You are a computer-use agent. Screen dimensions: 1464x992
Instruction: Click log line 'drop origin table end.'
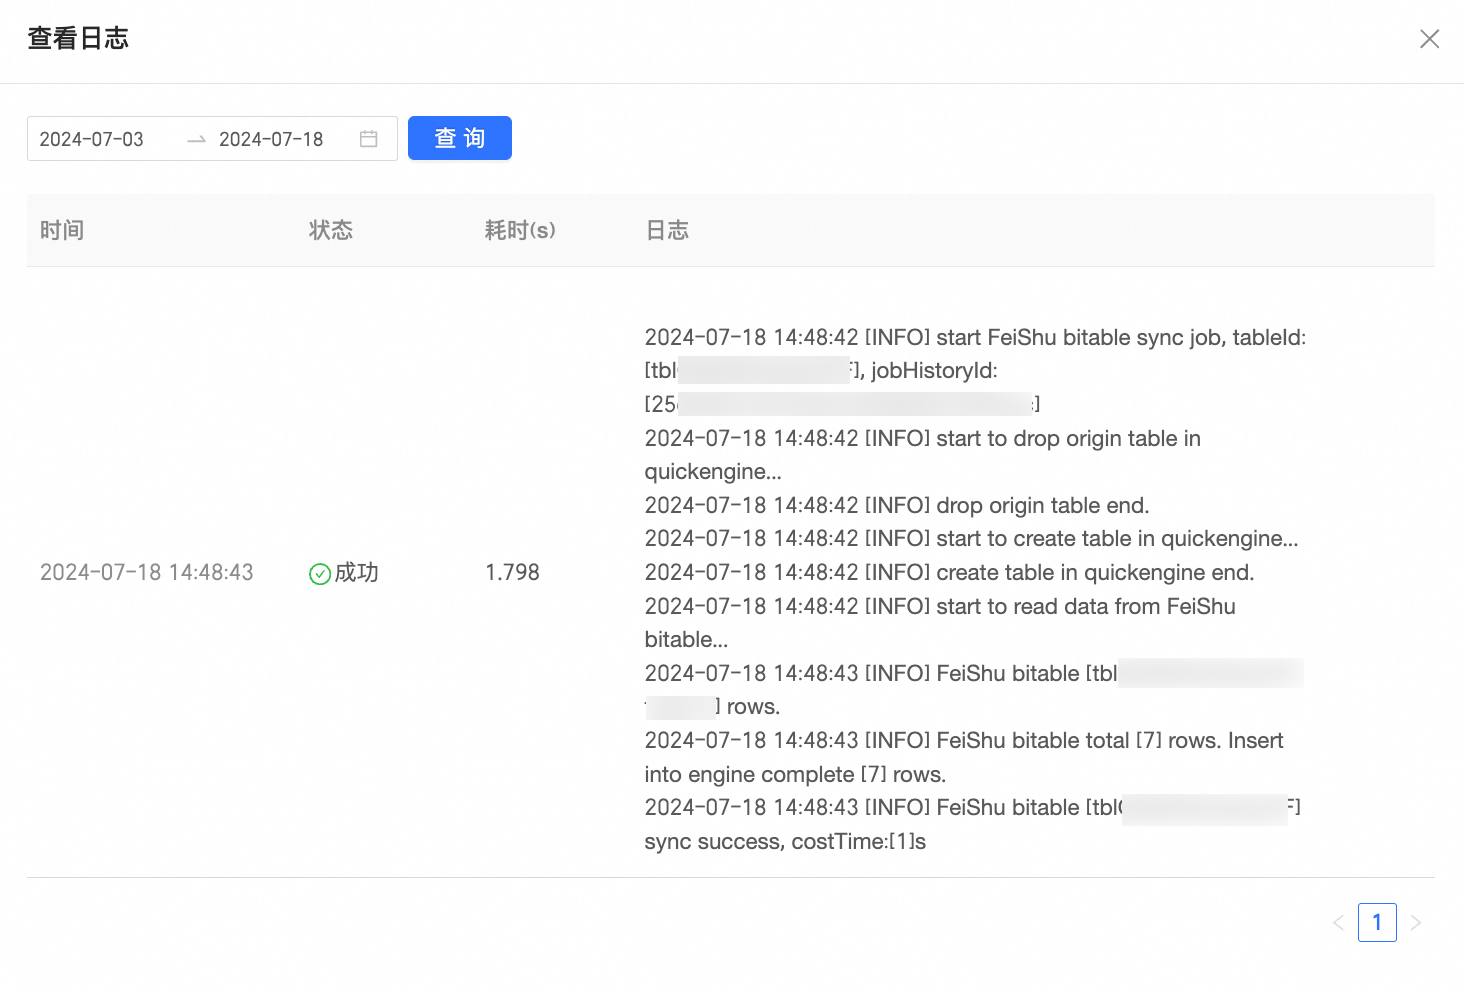click(x=897, y=505)
